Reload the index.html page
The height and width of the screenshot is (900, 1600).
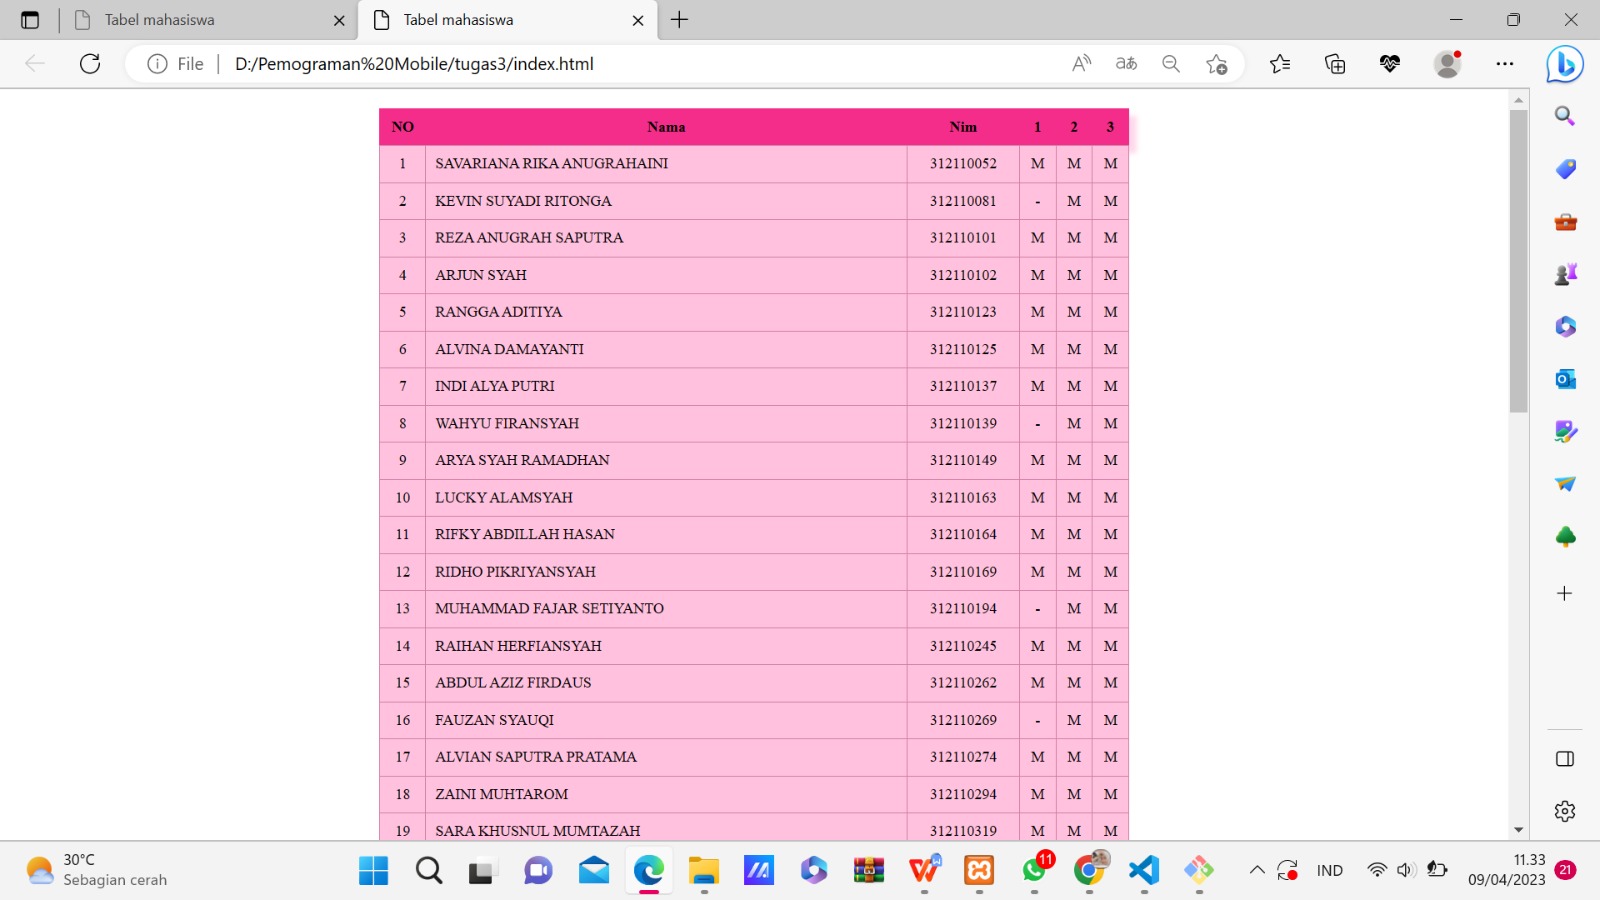point(90,63)
